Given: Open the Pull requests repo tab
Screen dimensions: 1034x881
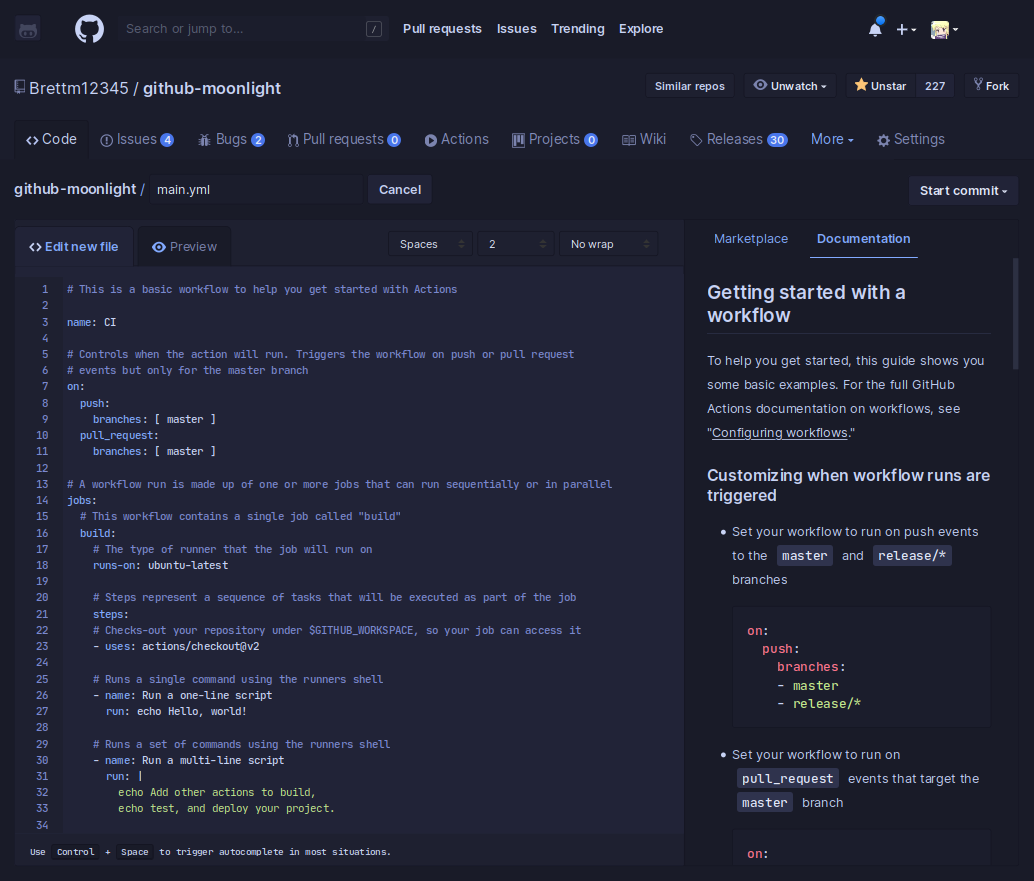Looking at the screenshot, I should 344,140.
